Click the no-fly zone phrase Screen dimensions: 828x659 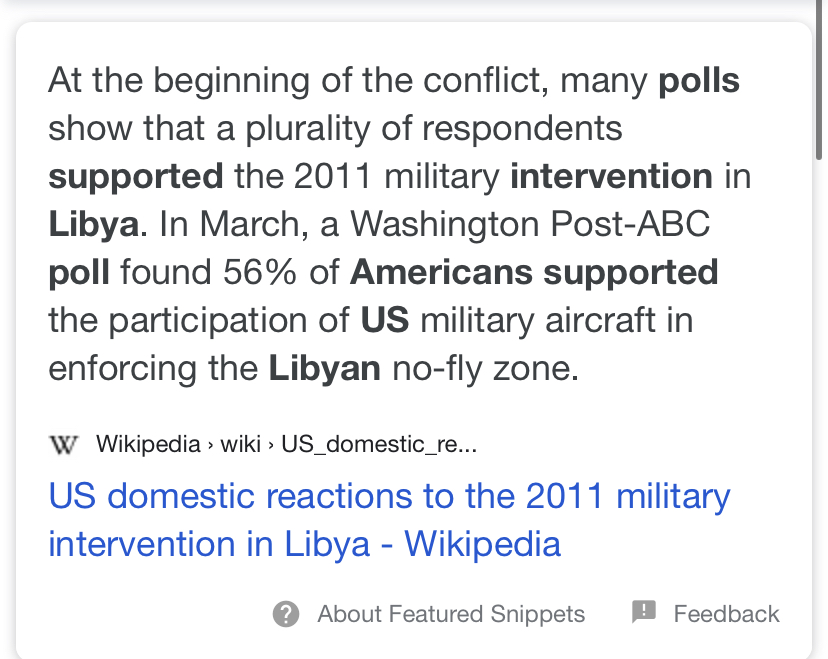point(485,369)
